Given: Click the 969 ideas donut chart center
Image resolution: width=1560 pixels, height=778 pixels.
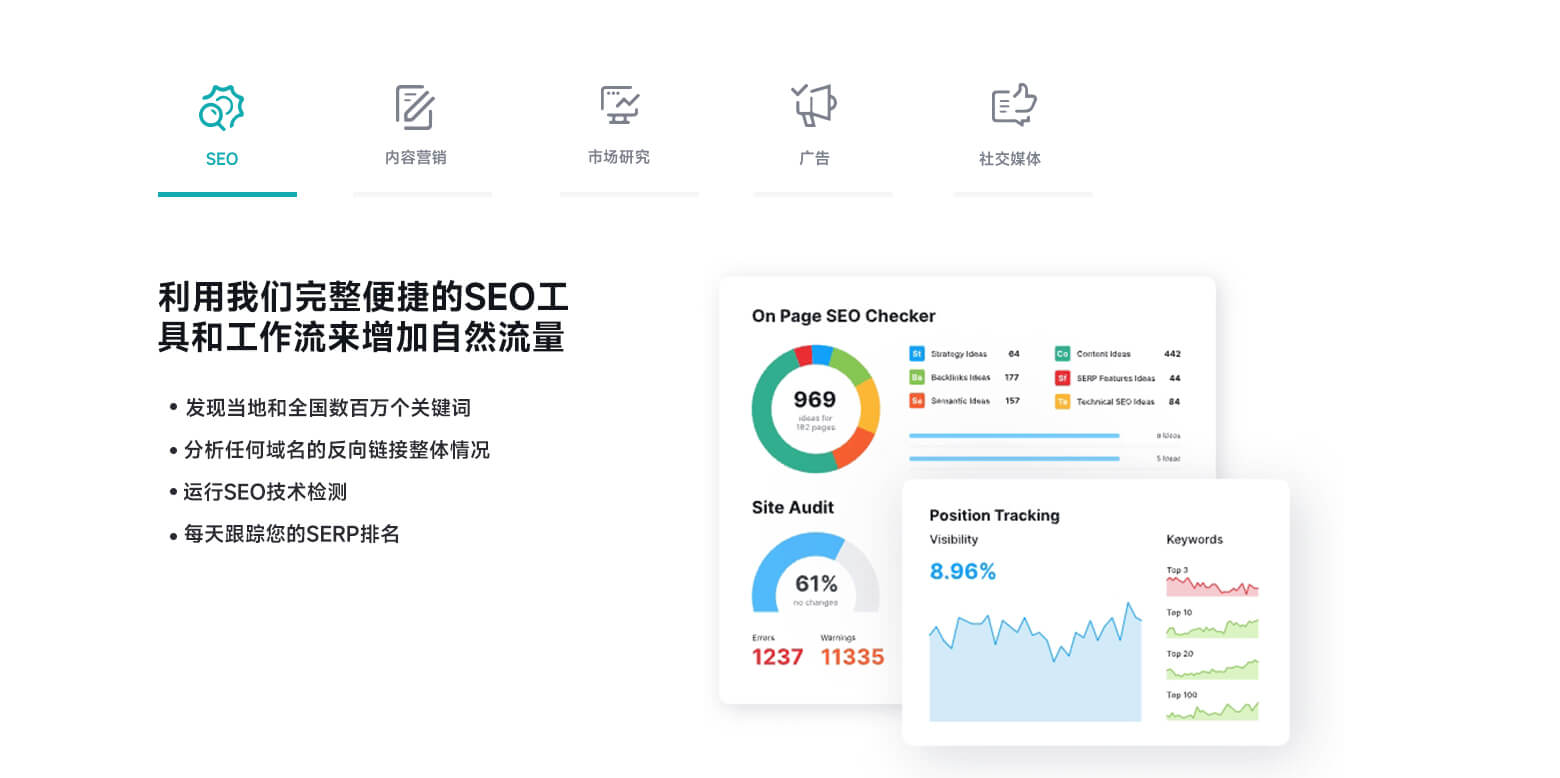Looking at the screenshot, I should (815, 408).
